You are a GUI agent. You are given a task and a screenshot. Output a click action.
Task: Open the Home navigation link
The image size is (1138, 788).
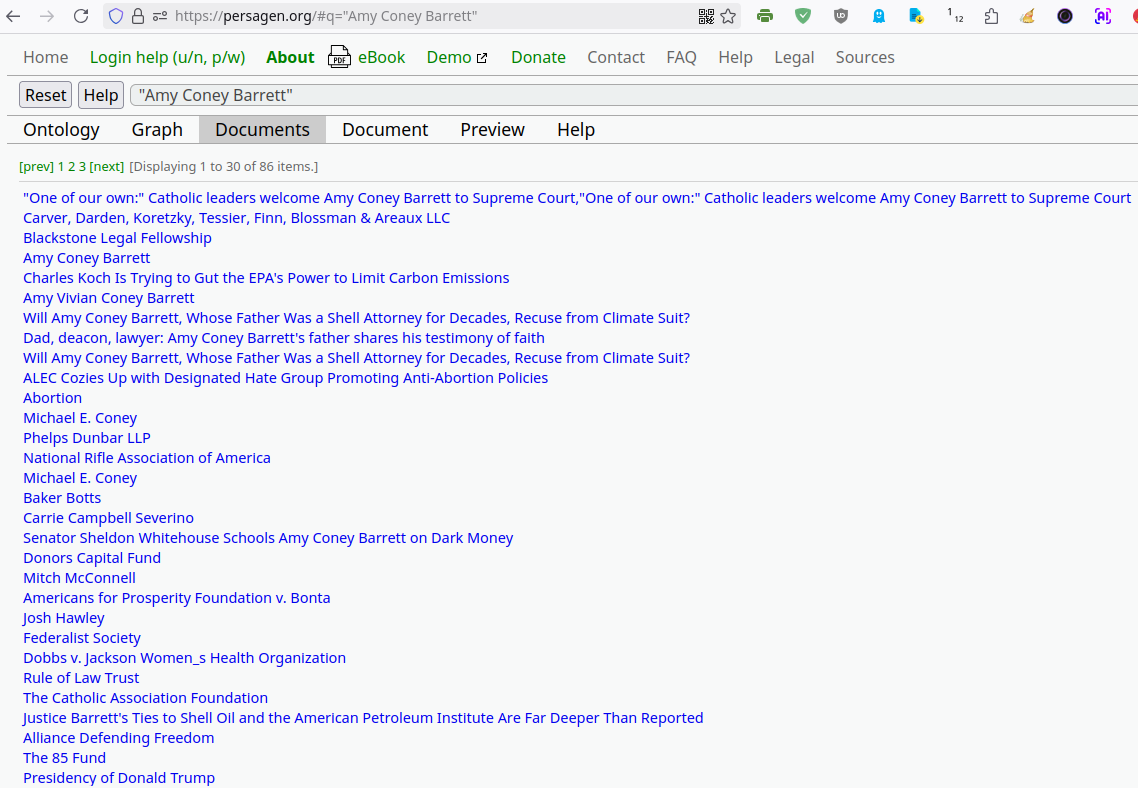pyautogui.click(x=46, y=57)
